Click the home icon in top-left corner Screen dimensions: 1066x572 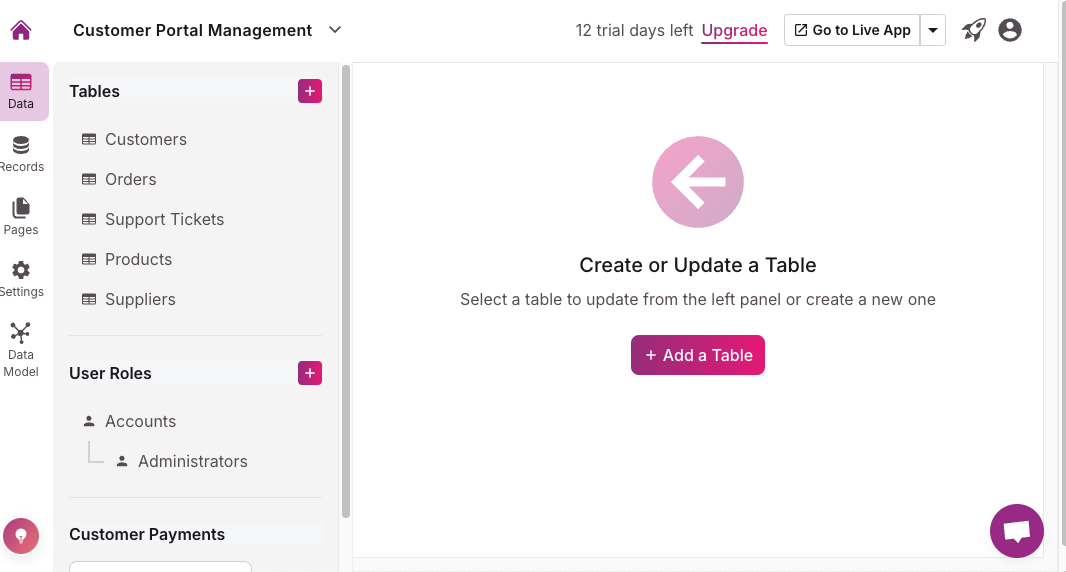(x=21, y=30)
